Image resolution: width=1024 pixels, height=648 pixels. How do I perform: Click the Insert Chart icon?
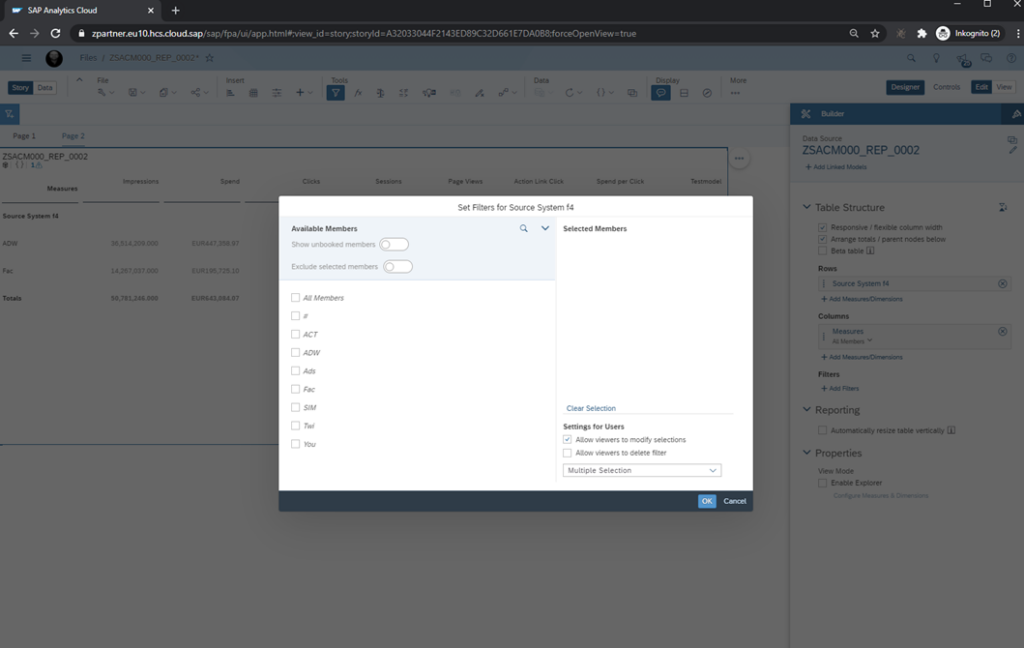(x=231, y=93)
